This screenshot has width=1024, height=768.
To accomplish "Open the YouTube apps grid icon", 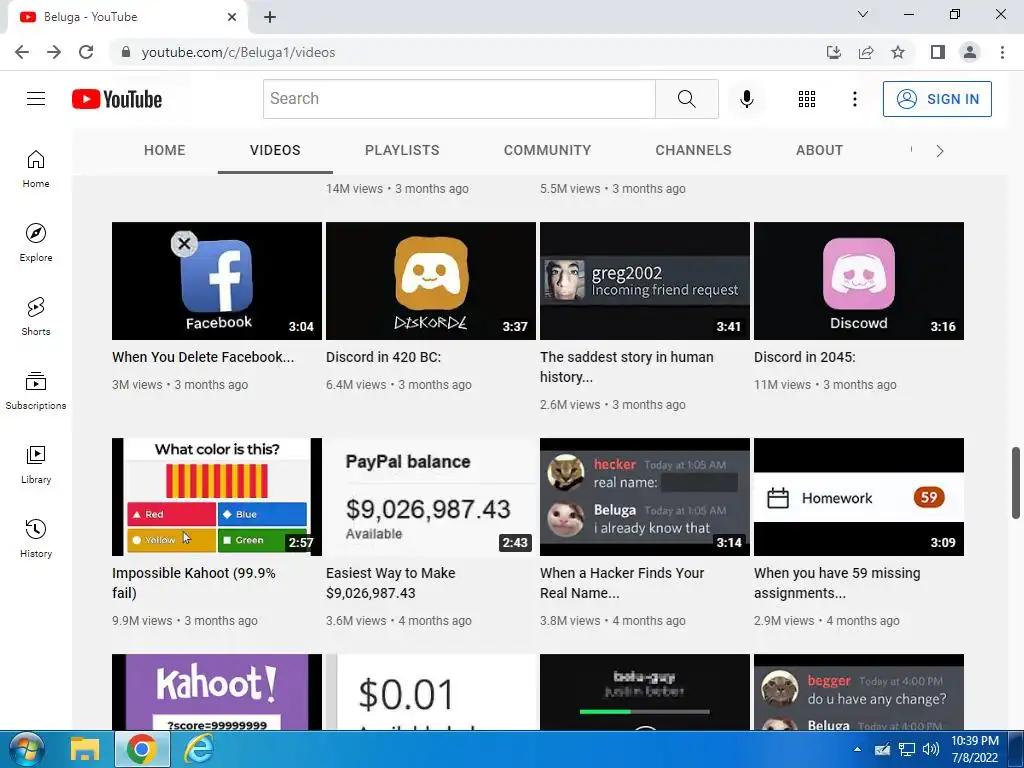I will point(807,99).
